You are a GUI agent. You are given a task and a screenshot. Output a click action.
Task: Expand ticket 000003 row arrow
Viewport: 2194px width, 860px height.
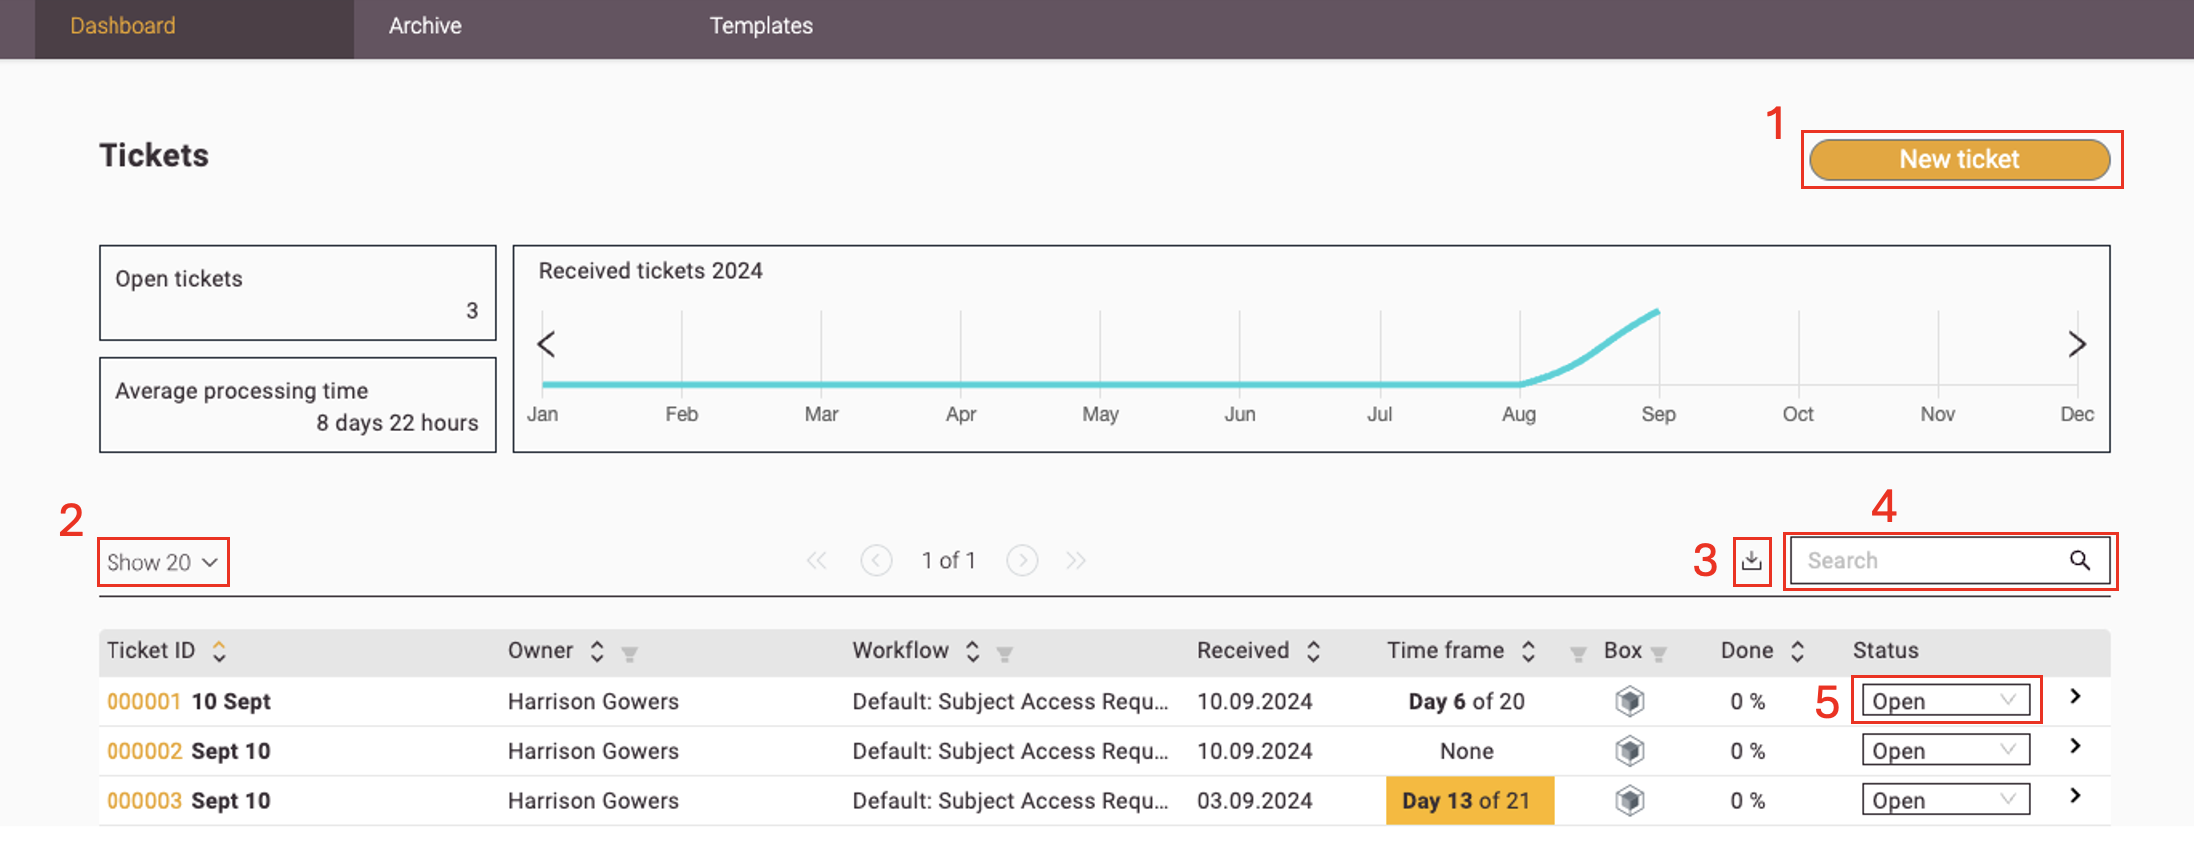point(2076,795)
